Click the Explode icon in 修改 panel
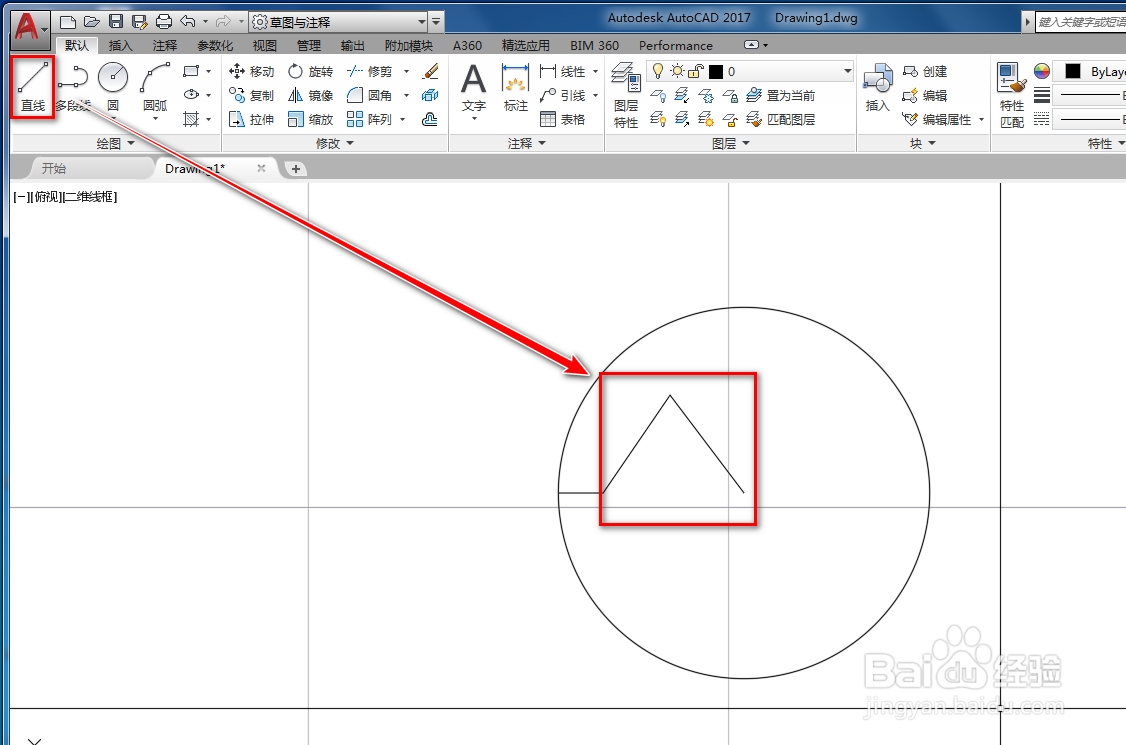Image resolution: width=1126 pixels, height=745 pixels. (430, 95)
